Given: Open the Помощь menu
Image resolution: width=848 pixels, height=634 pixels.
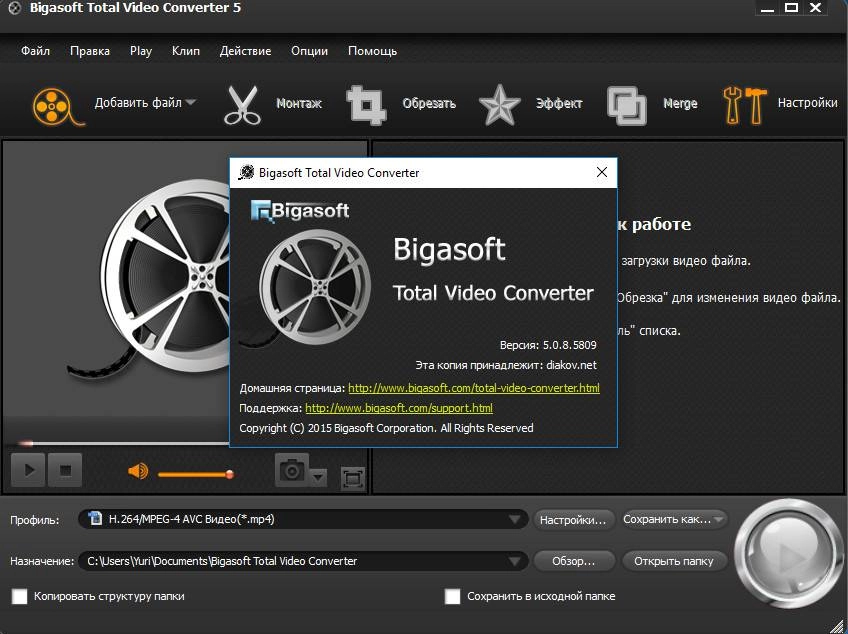Looking at the screenshot, I should pyautogui.click(x=373, y=51).
